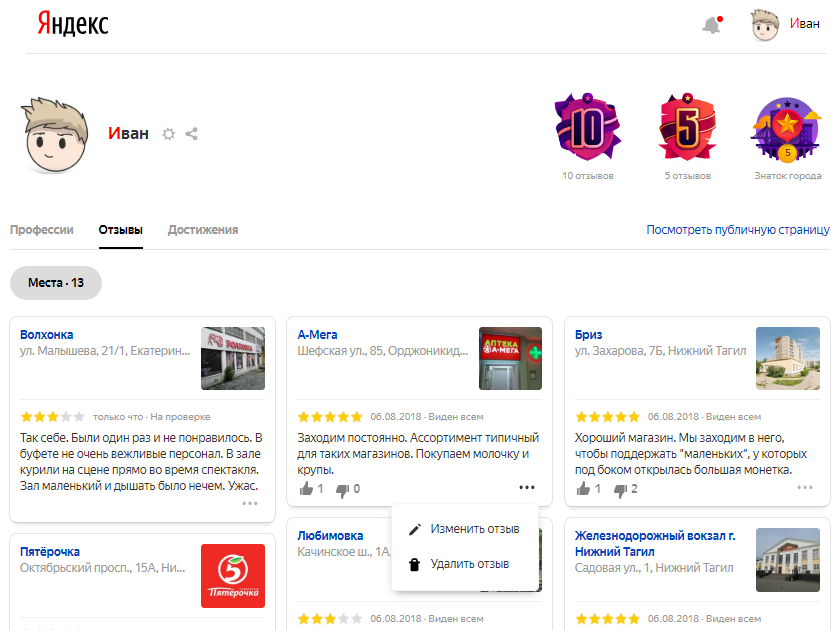Open the large profile avatar picture
This screenshot has width=840, height=630.
point(54,134)
